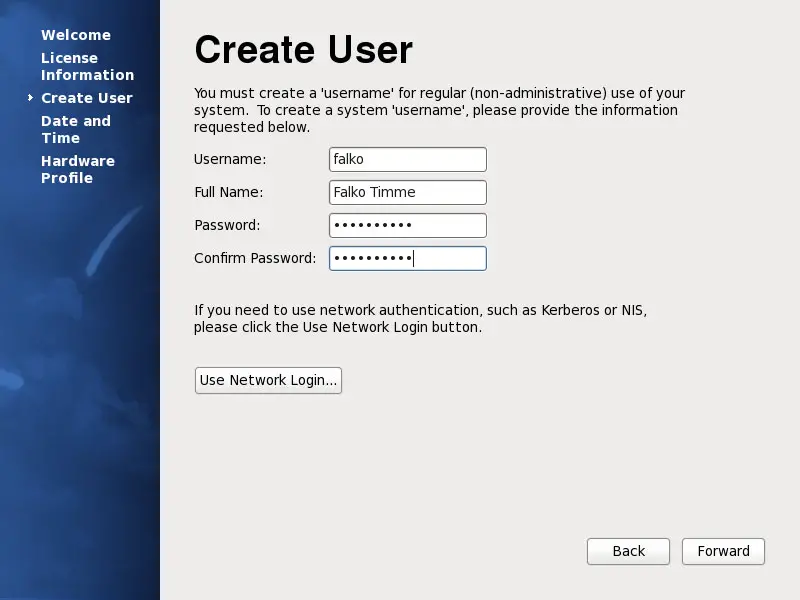The image size is (800, 600).
Task: Proceed with the Forward button
Action: tap(723, 552)
